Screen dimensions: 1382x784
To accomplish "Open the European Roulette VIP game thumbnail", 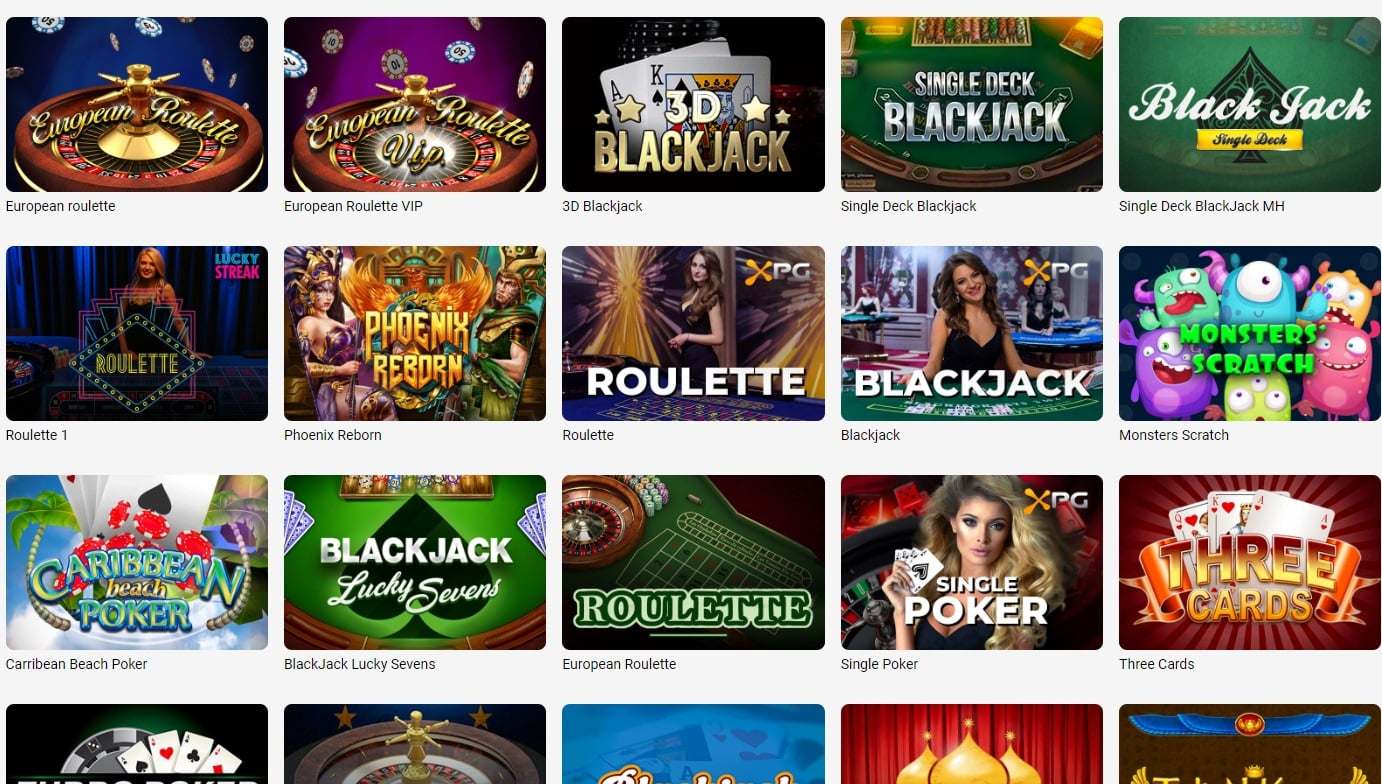I will click(x=415, y=104).
